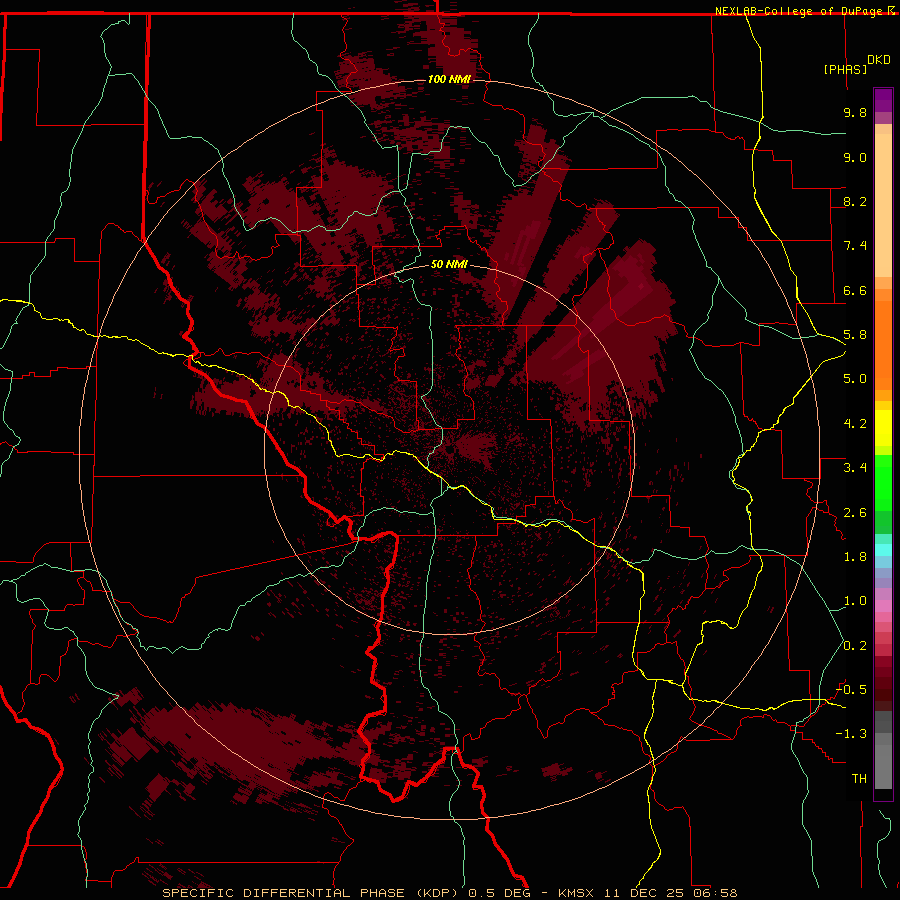Click the 1.0 scale value

[x=855, y=601]
